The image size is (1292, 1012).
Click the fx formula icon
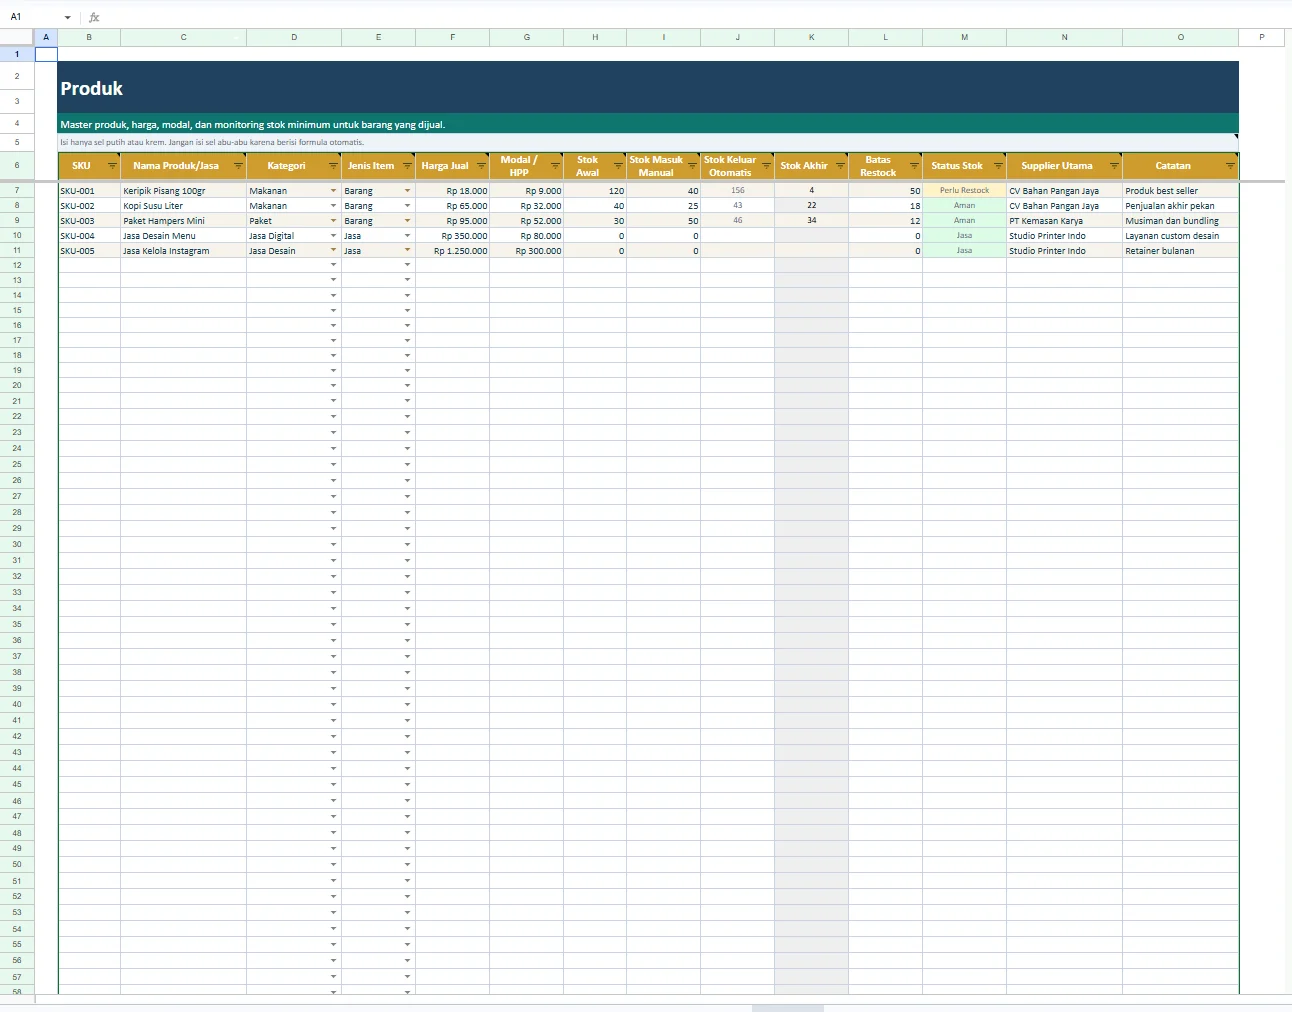94,17
